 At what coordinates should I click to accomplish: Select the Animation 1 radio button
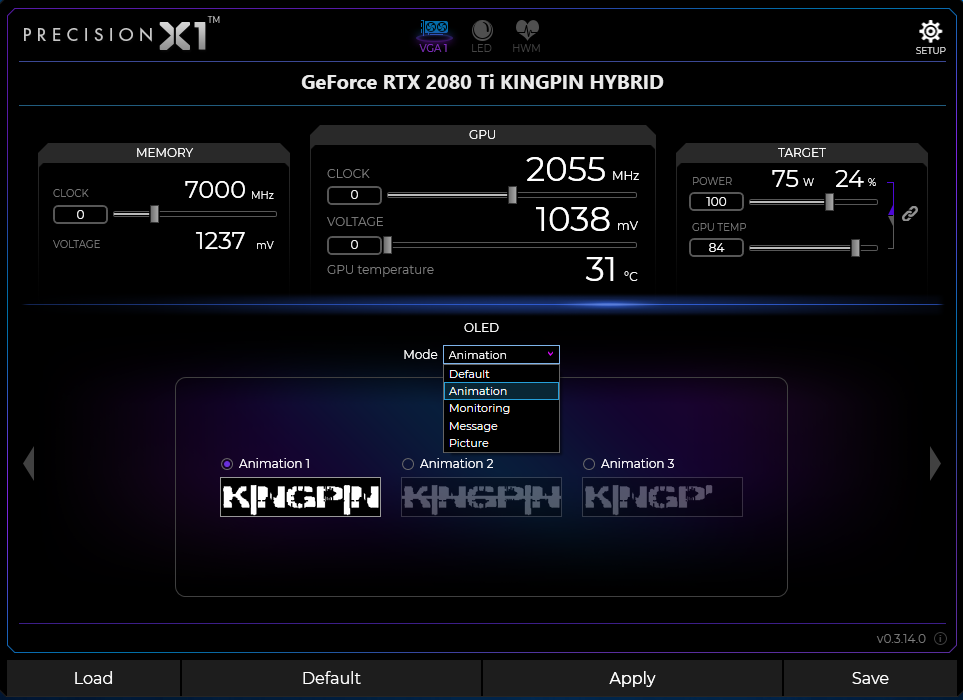(x=227, y=464)
